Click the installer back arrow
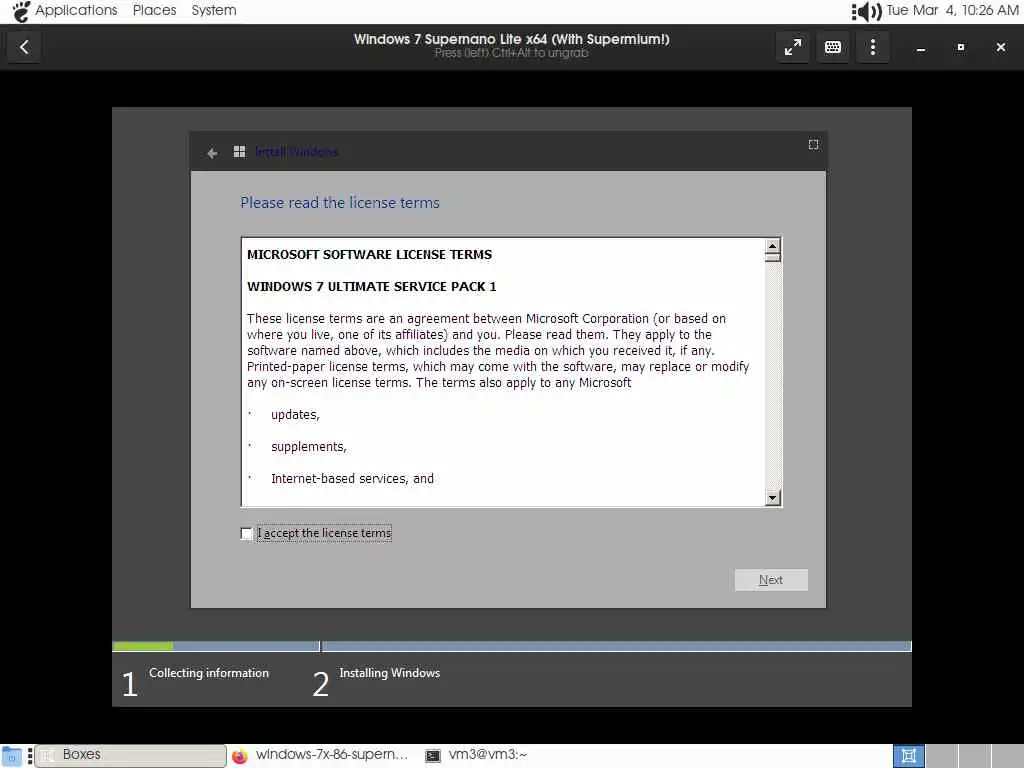The image size is (1024, 768). [x=212, y=153]
